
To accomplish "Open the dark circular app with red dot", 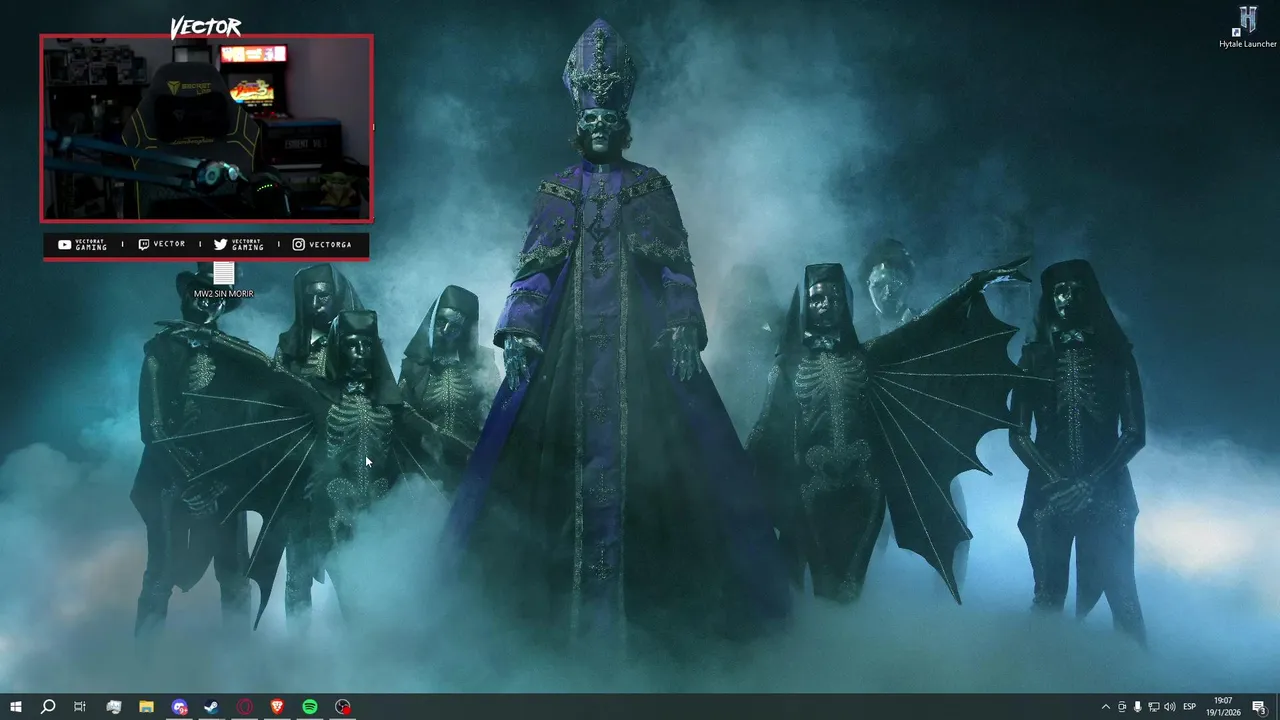I will click(343, 707).
